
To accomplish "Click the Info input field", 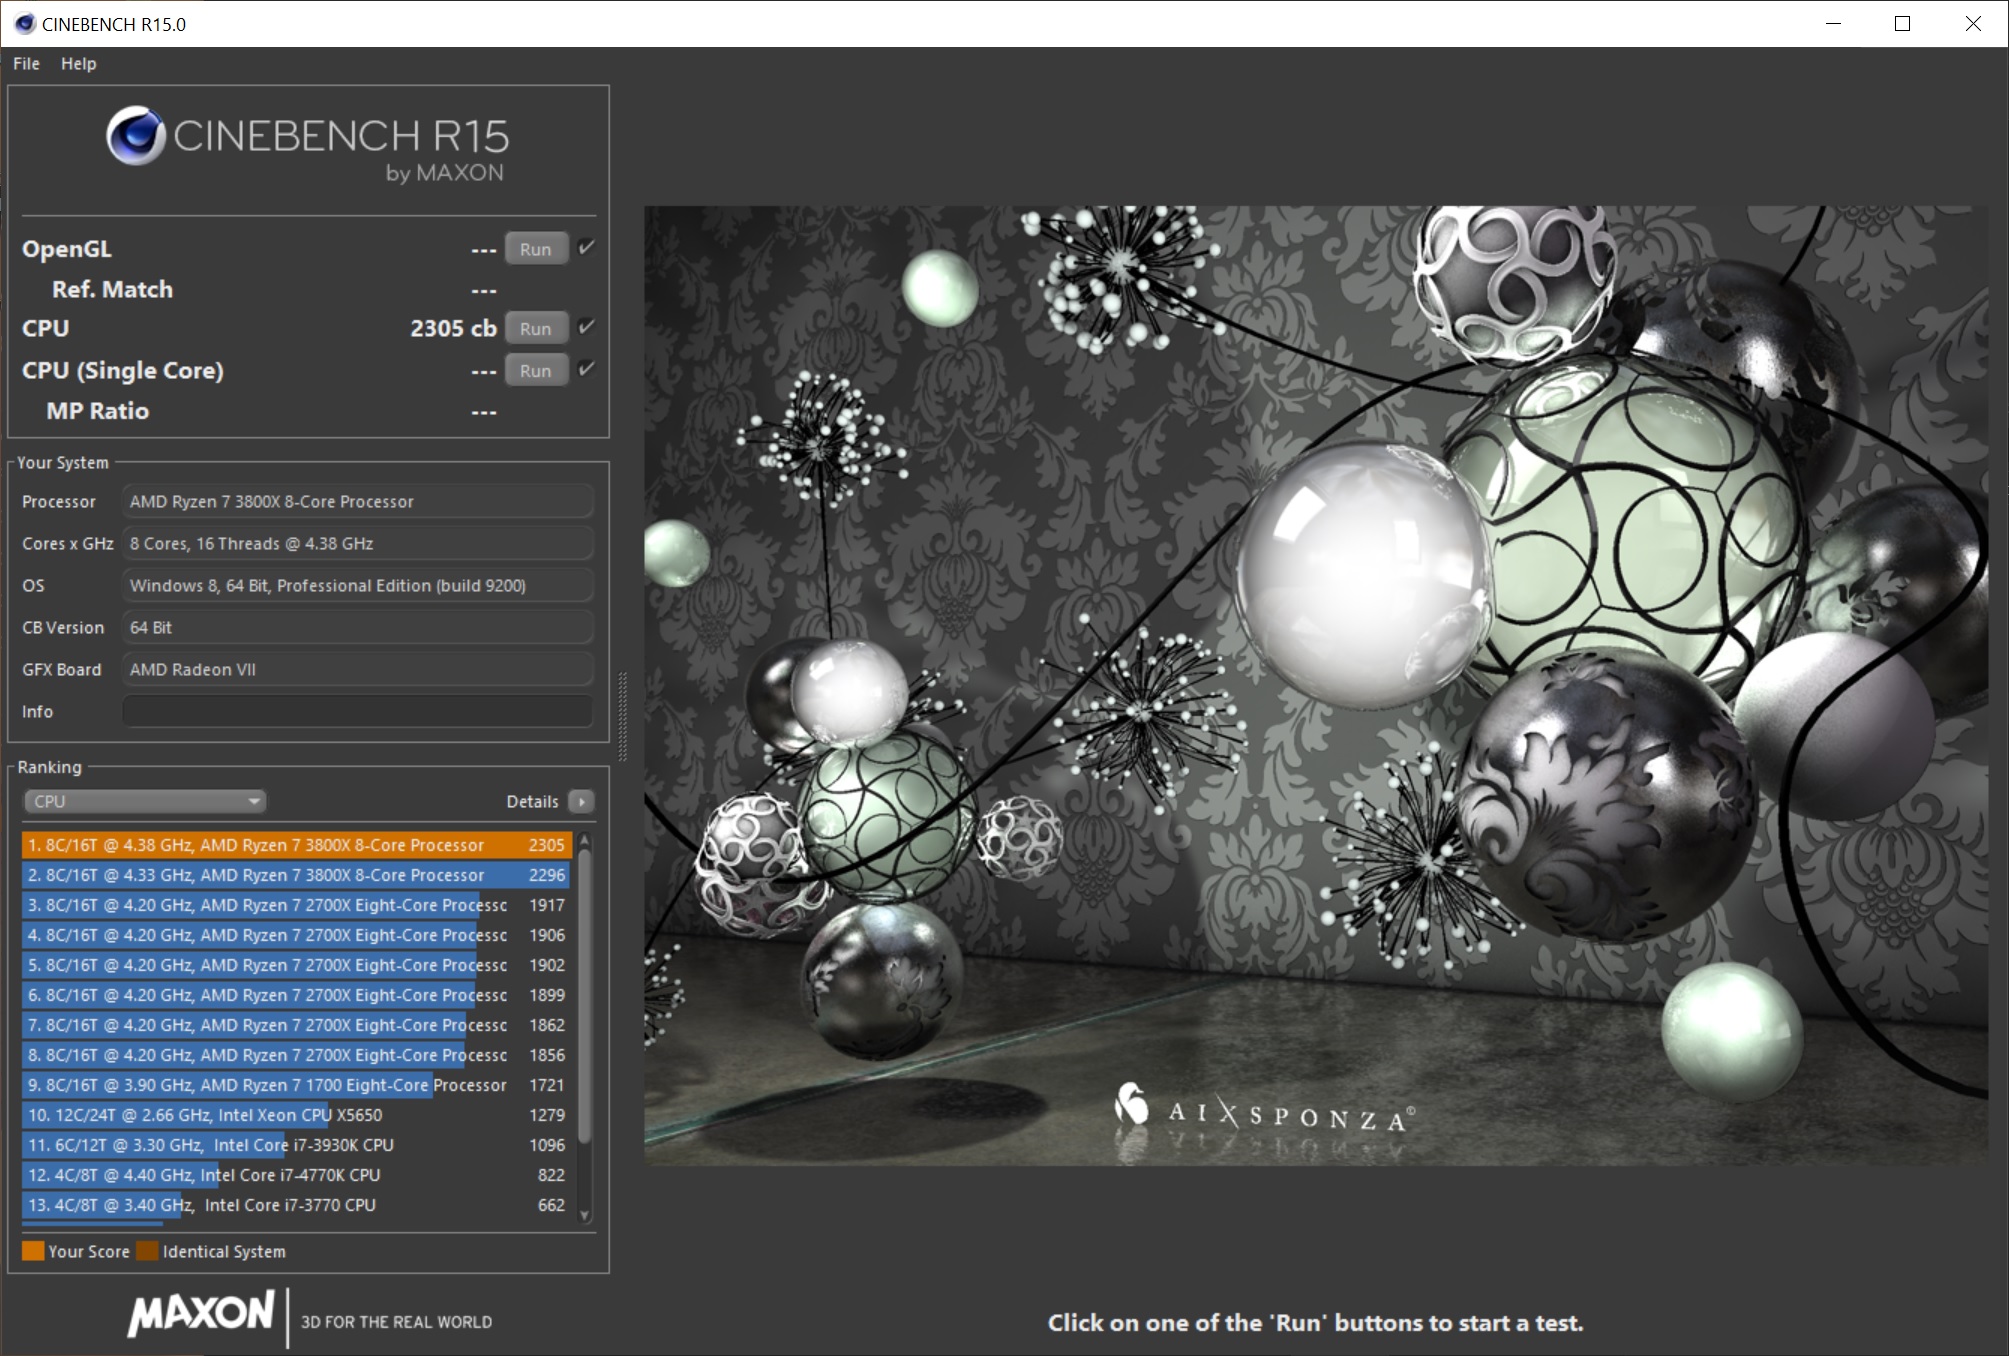I will [358, 711].
